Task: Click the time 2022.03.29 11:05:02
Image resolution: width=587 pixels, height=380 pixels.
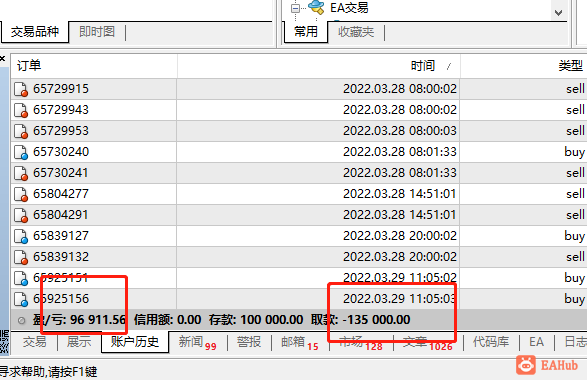Action: click(x=400, y=278)
